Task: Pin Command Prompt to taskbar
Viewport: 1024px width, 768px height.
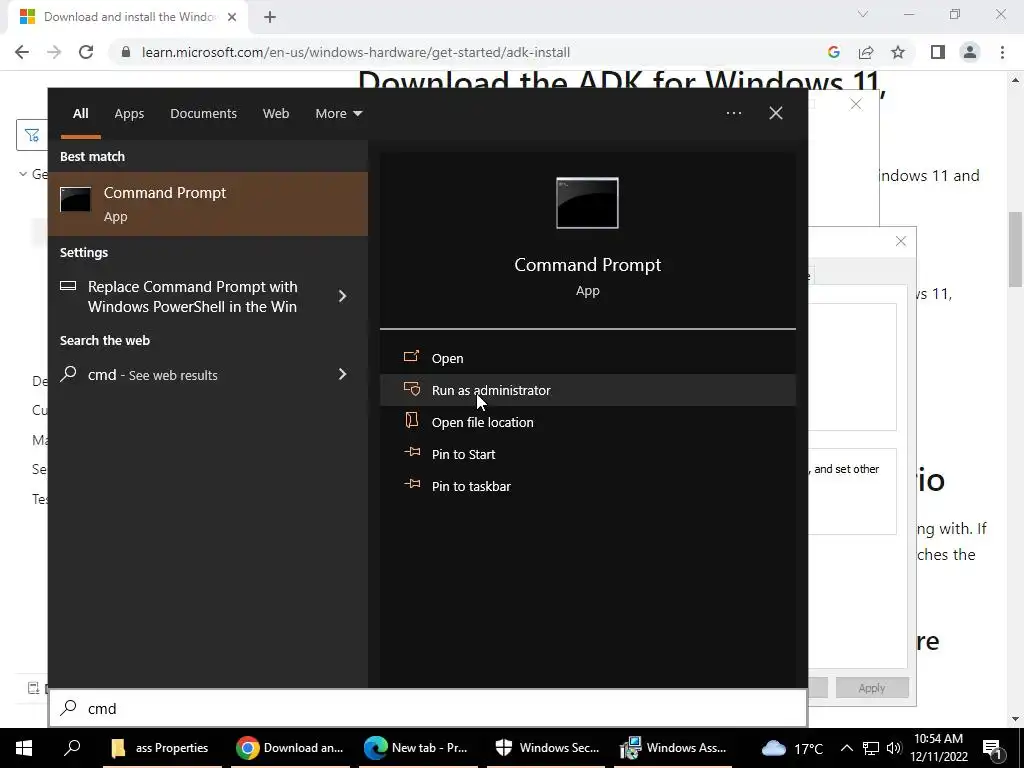Action: point(587,486)
